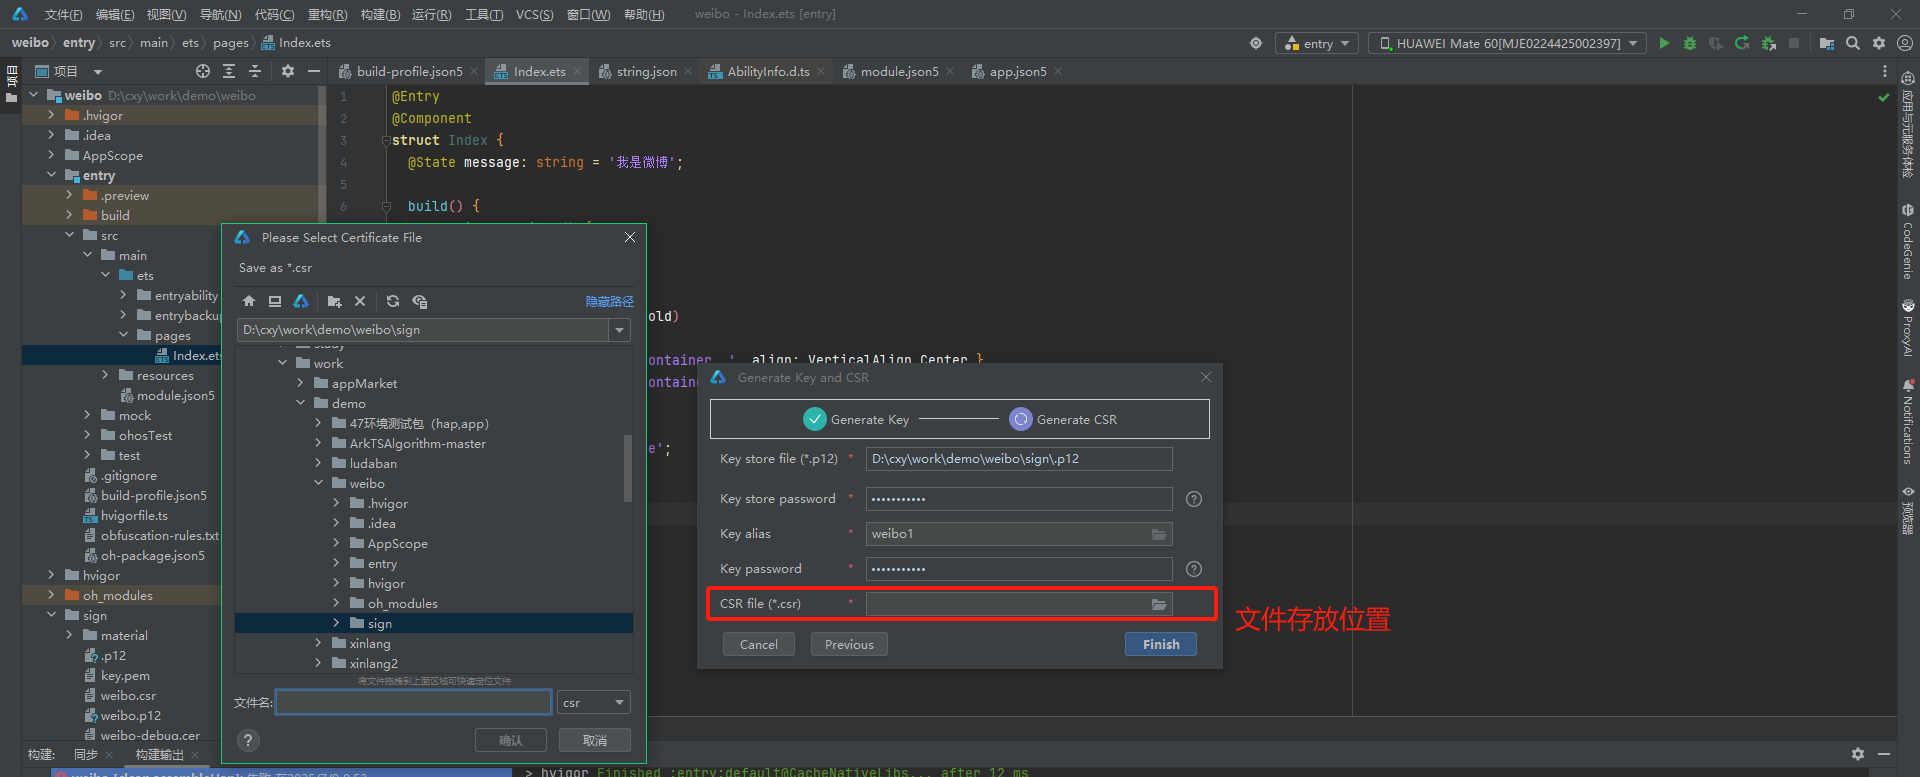Select opened file locate icon in project panel
This screenshot has height=777, width=1920.
pyautogui.click(x=203, y=71)
